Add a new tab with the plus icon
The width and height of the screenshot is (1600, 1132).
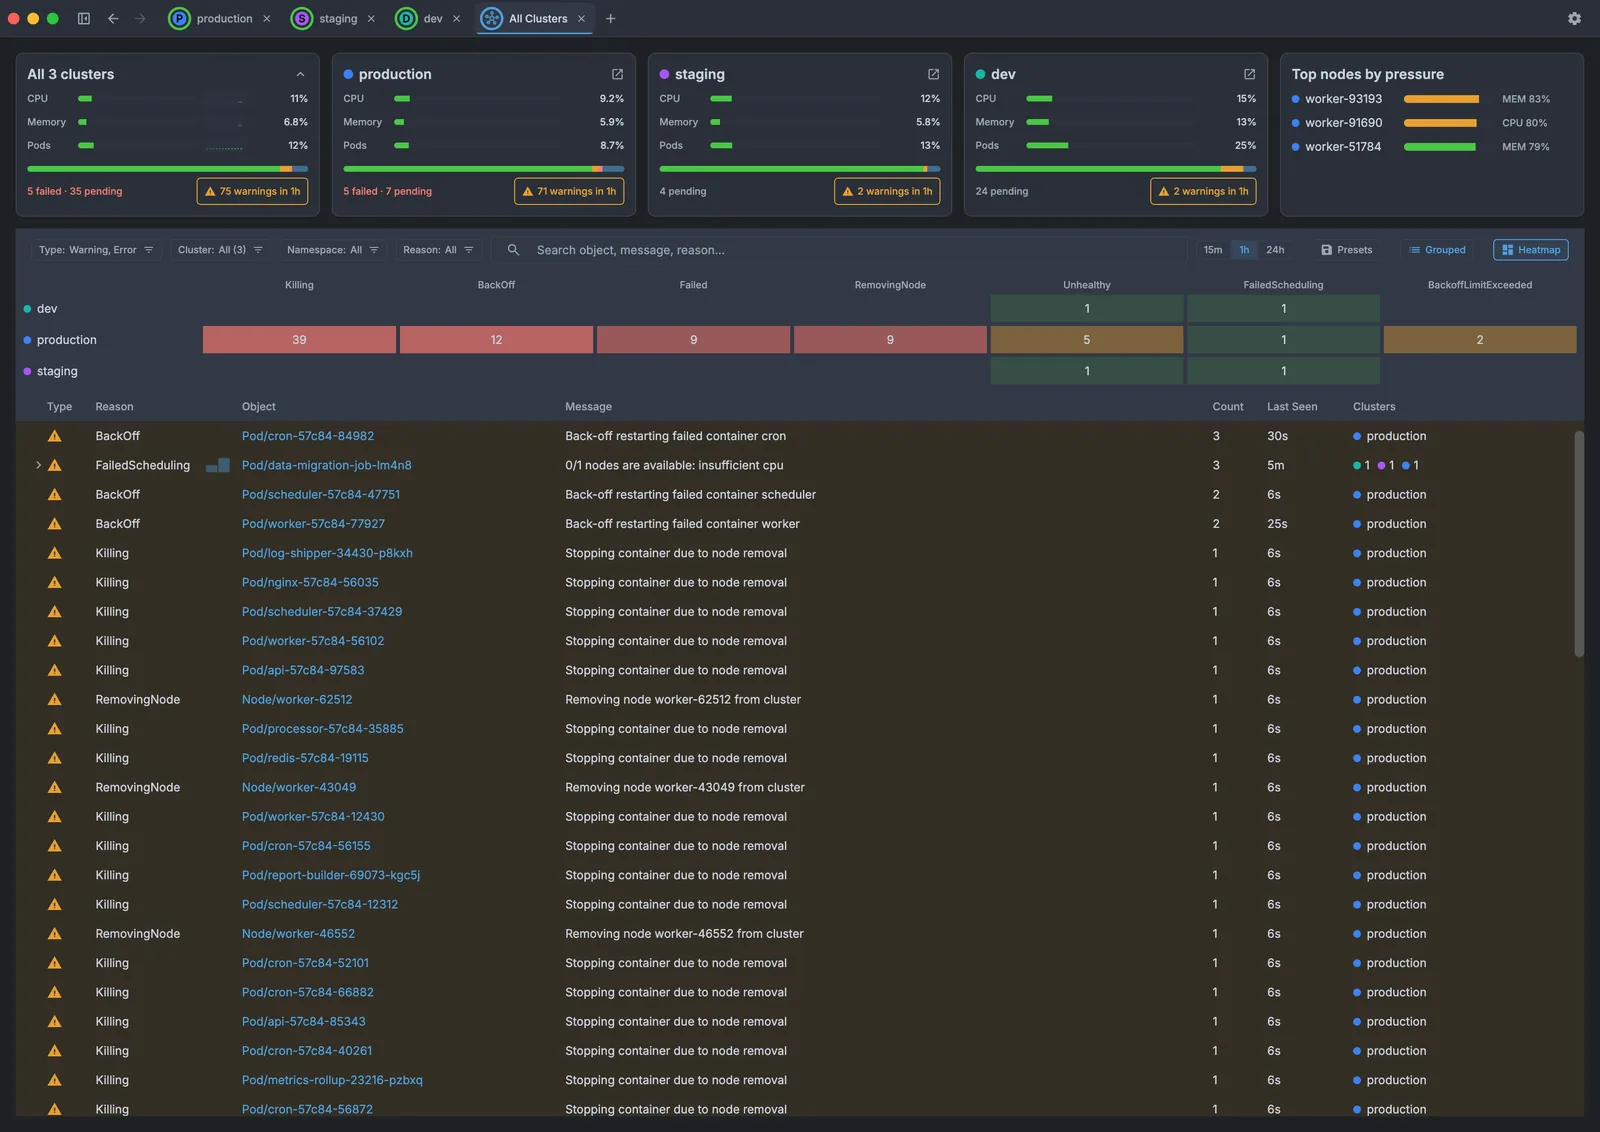(x=610, y=18)
